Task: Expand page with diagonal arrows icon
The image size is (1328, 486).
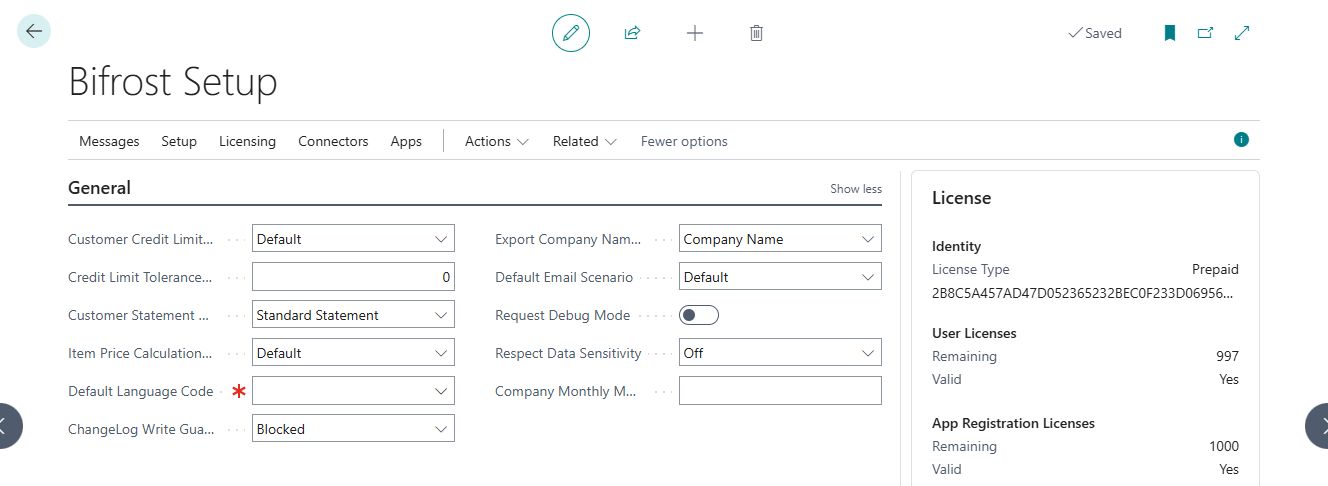Action: [1242, 33]
